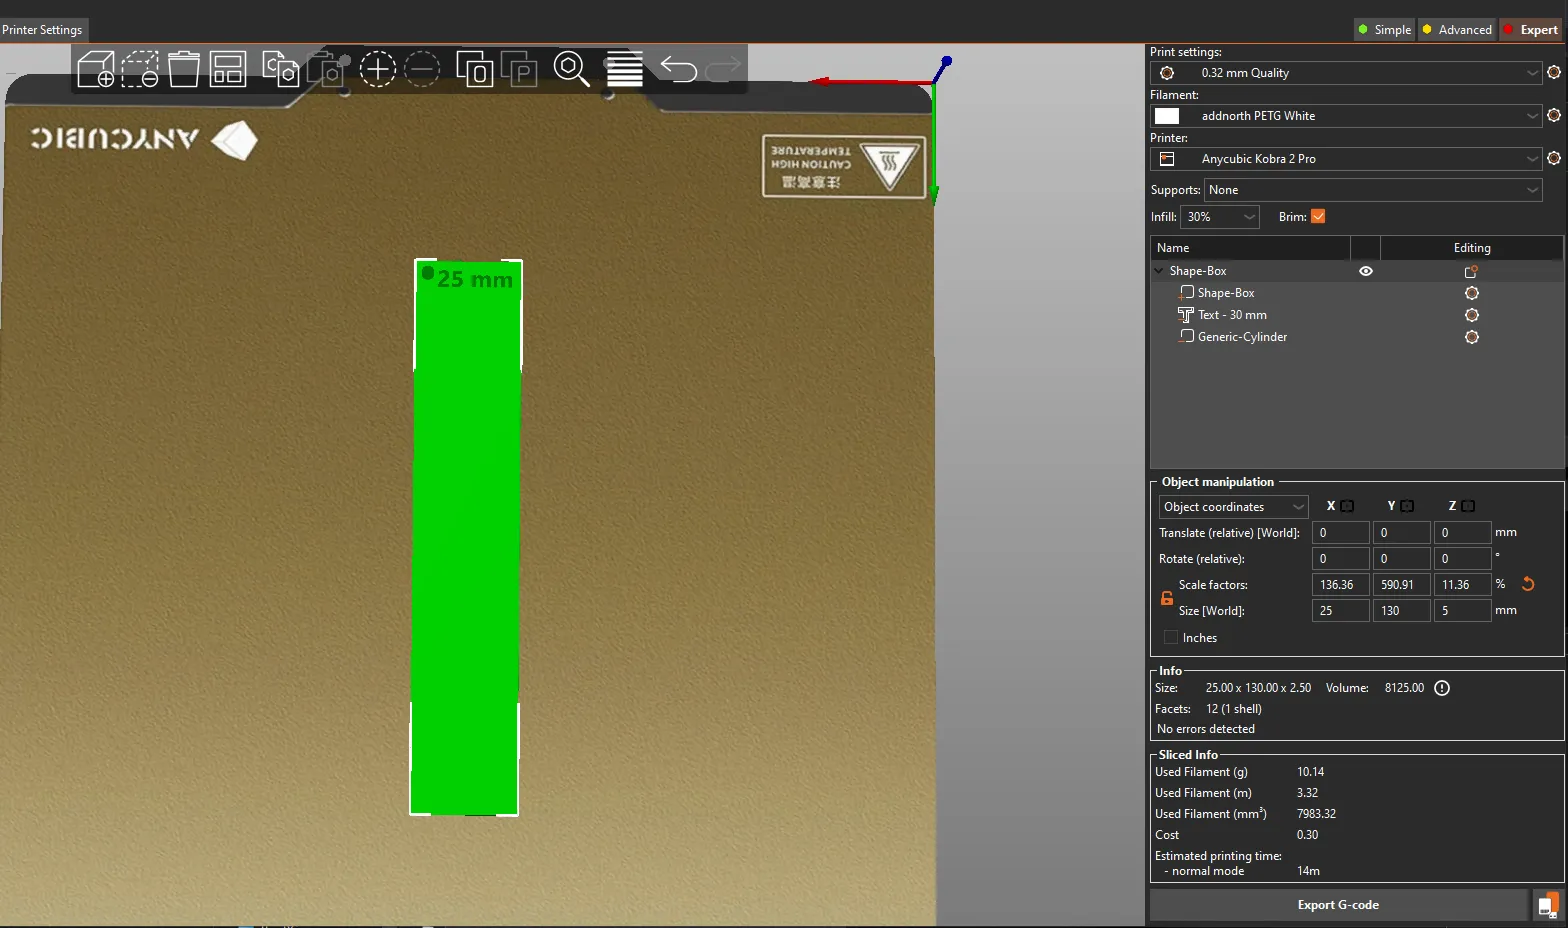Toggle the Brim checkbox

1318,217
